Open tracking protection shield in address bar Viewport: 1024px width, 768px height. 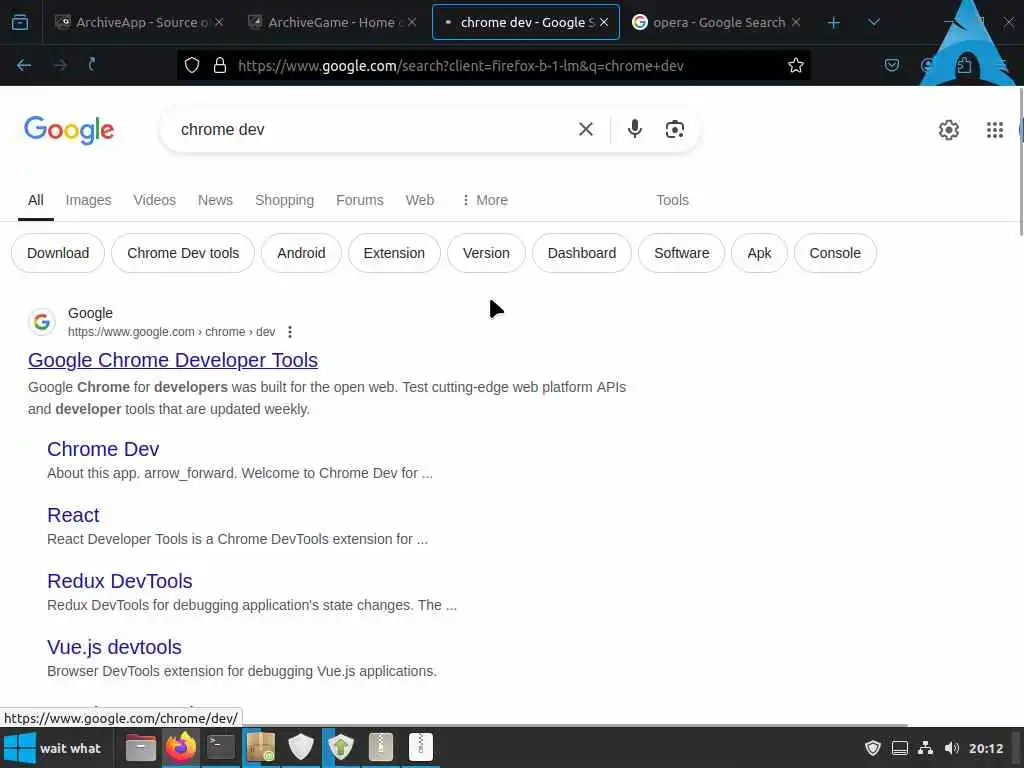pos(192,65)
